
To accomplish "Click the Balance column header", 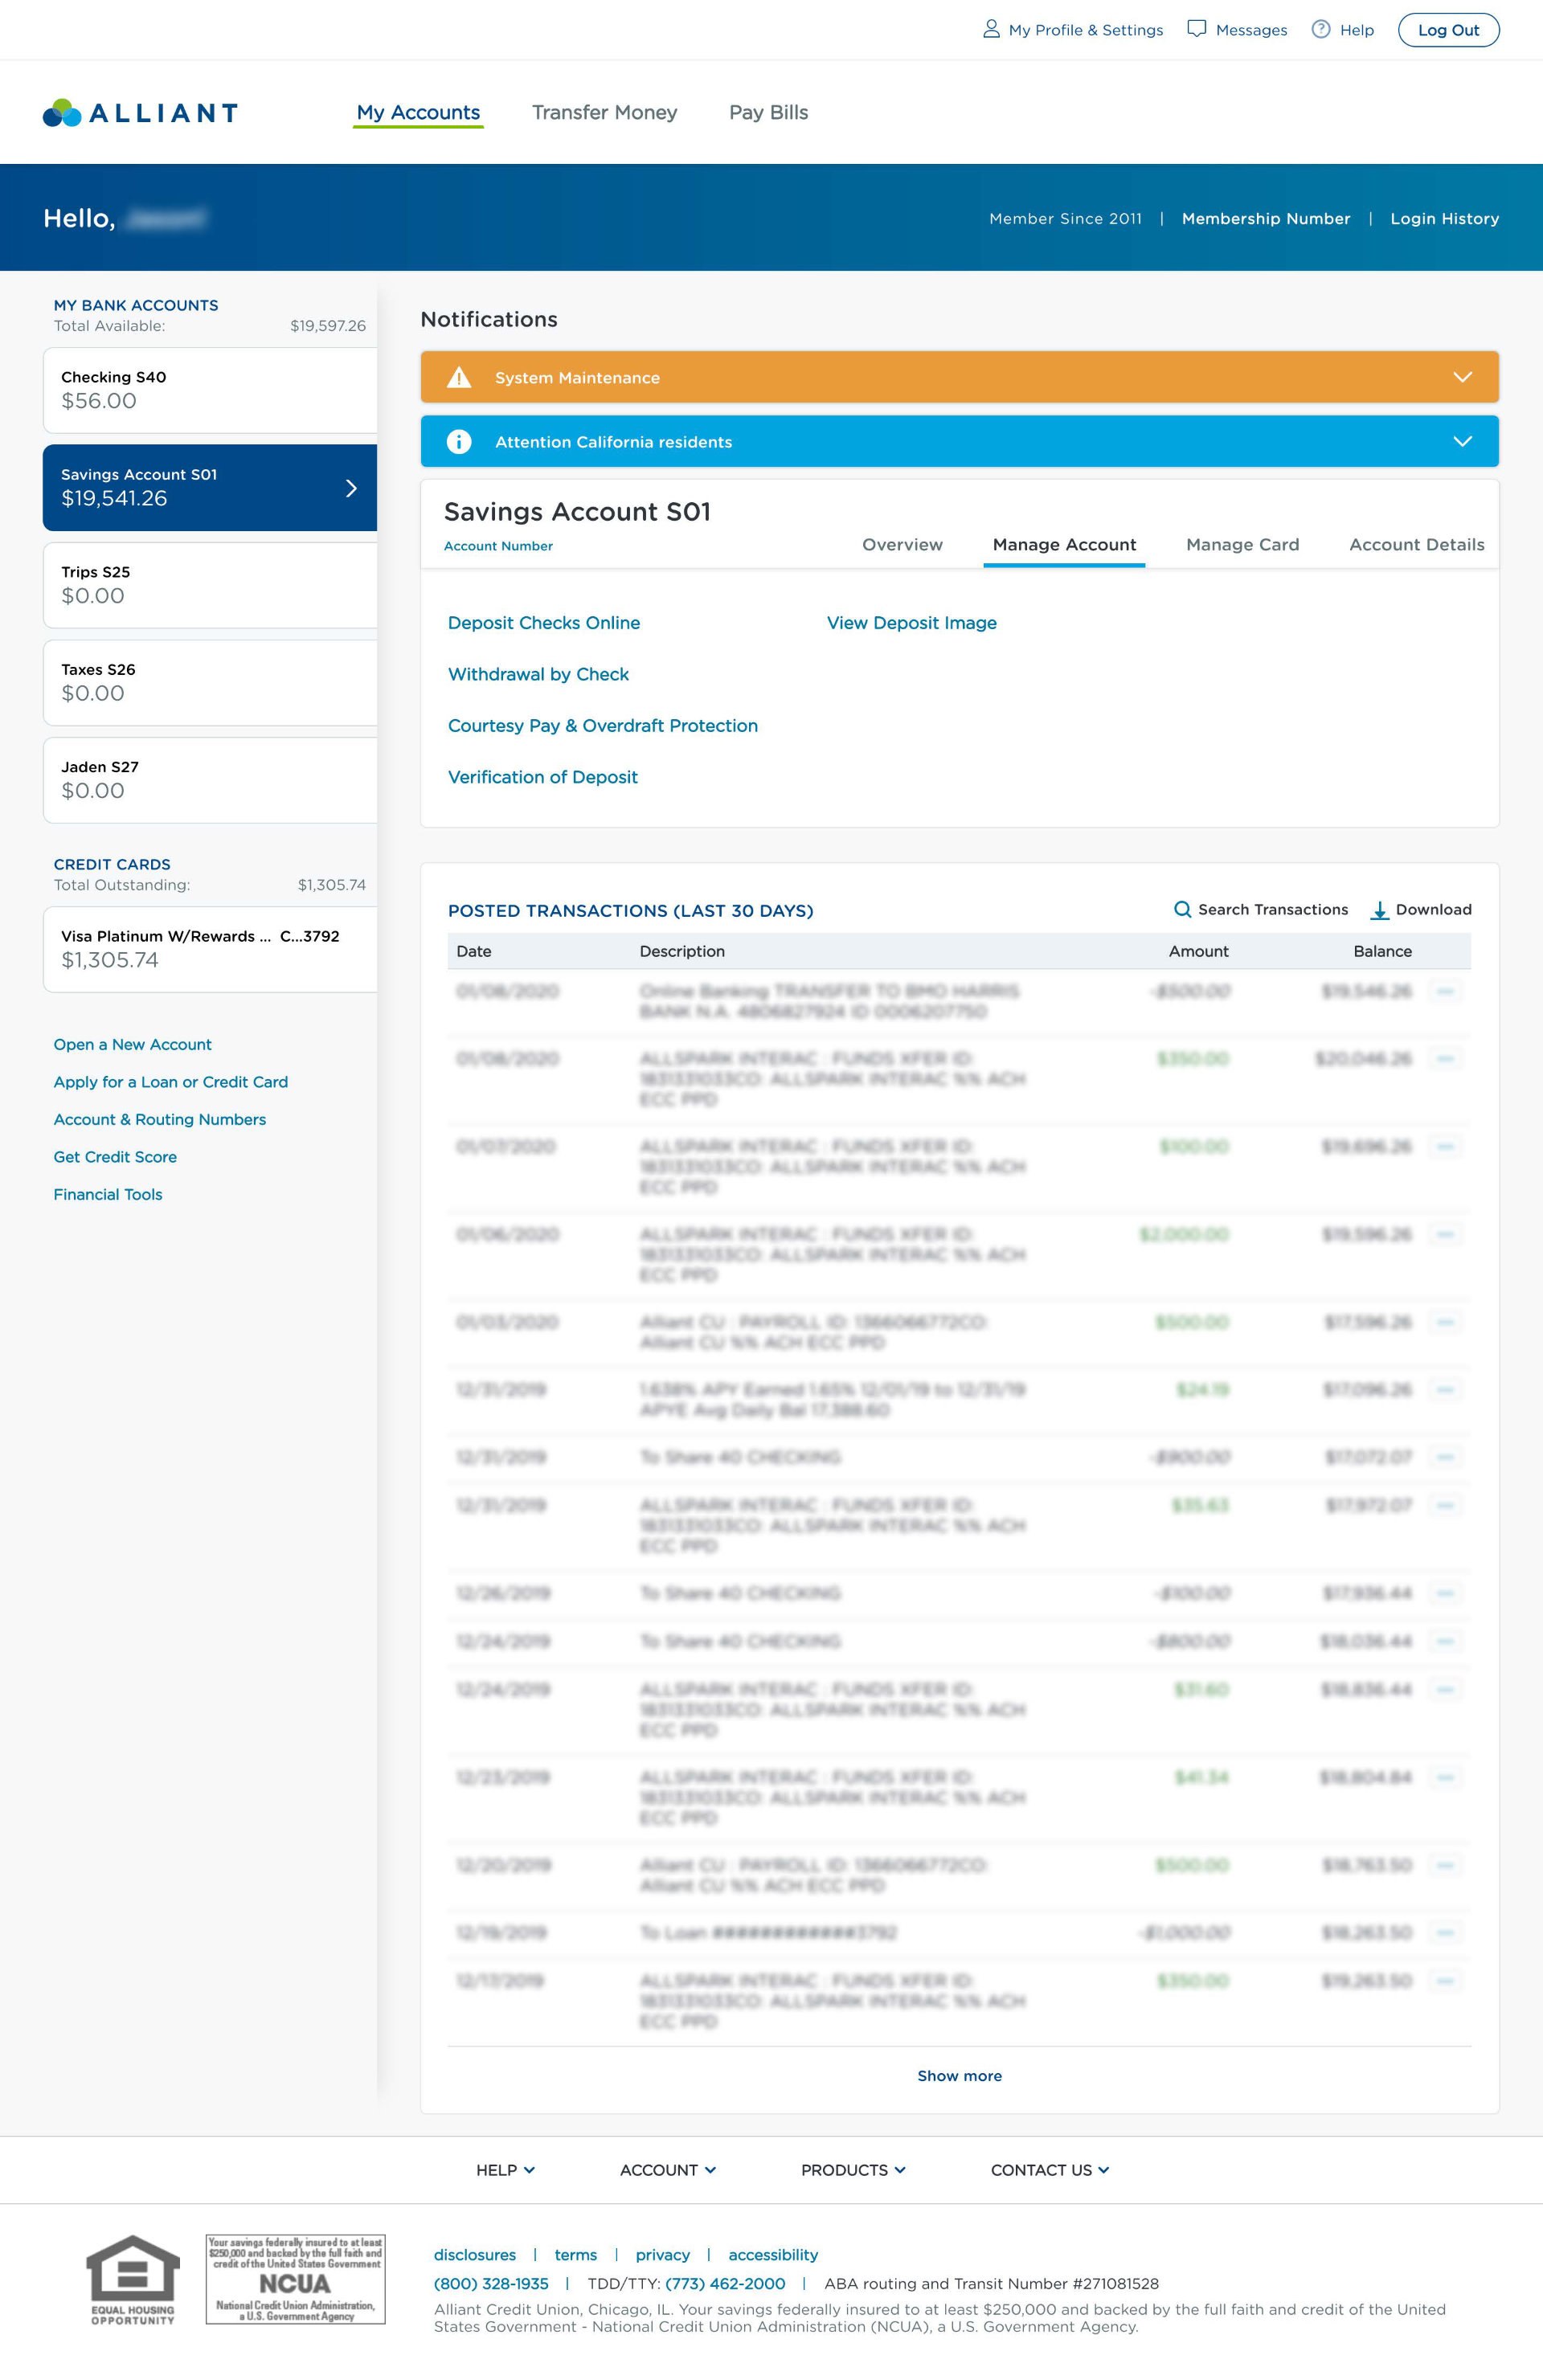I will coord(1382,951).
